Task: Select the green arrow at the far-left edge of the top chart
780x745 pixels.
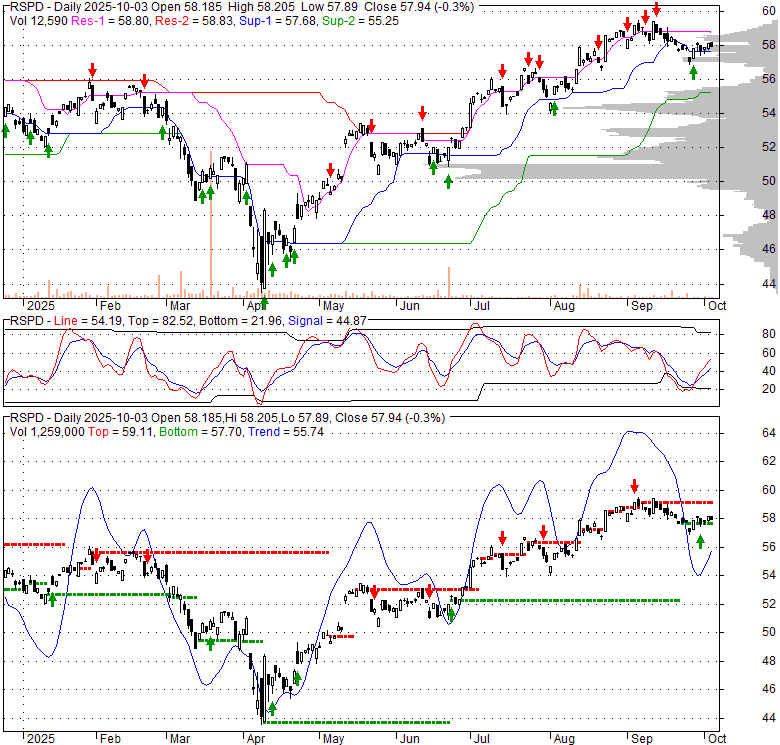Action: (x=5, y=129)
